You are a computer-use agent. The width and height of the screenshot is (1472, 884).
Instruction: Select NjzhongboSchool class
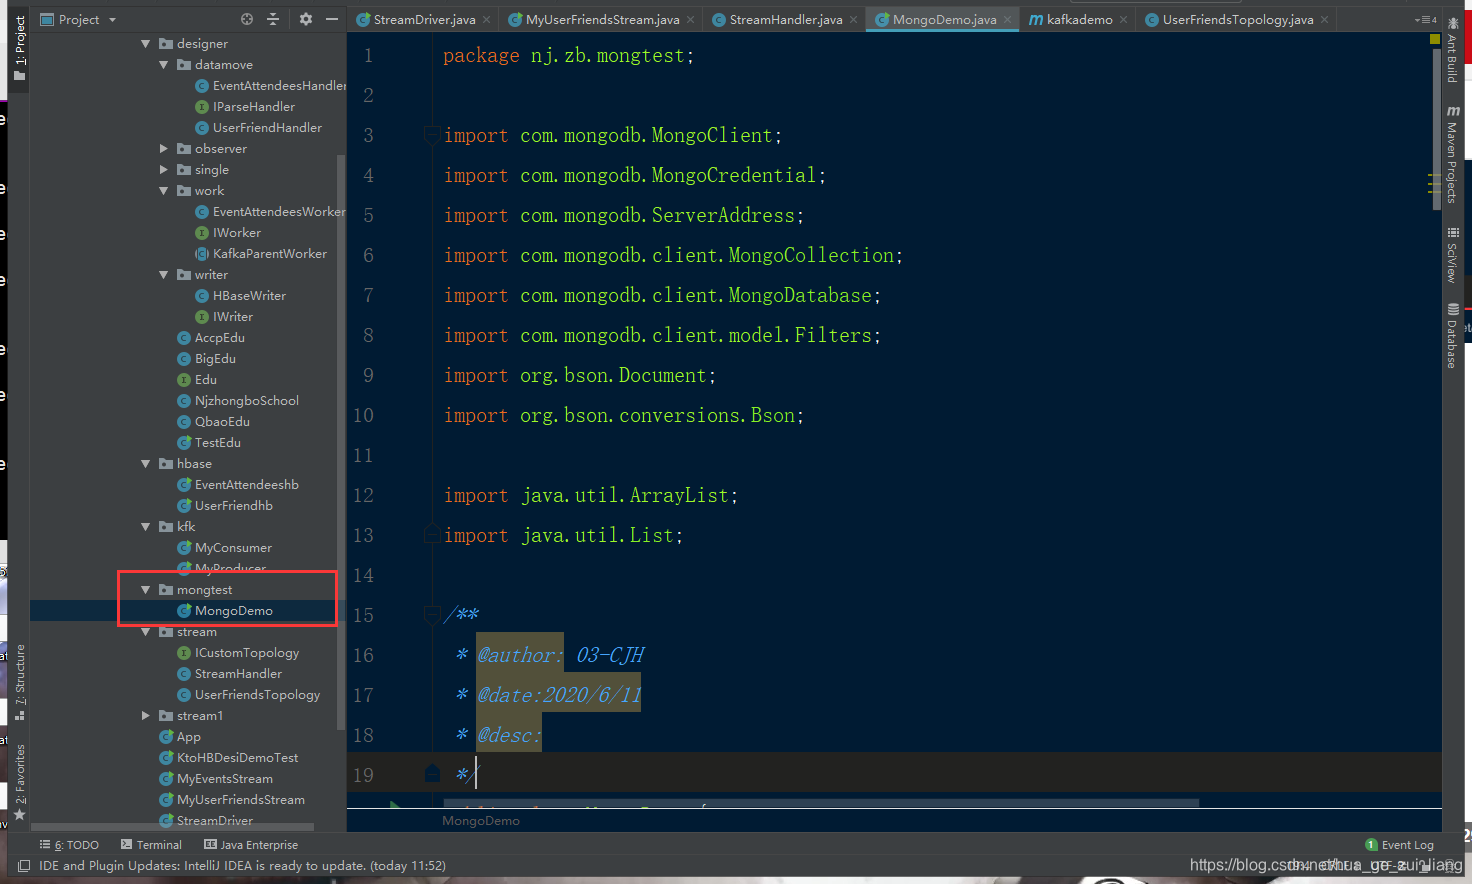coord(238,401)
